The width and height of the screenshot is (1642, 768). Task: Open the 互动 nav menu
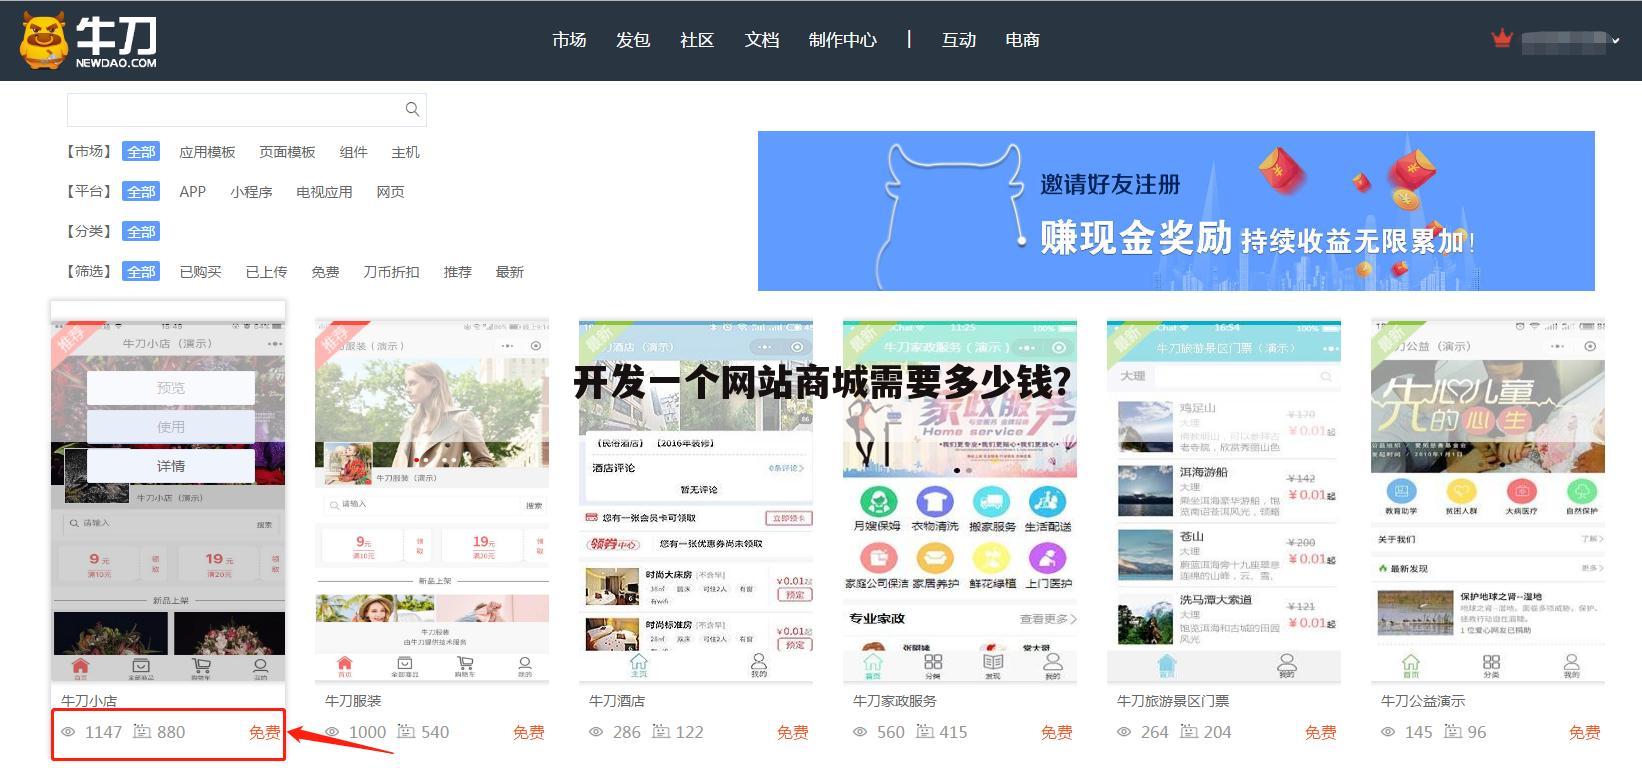pos(959,40)
